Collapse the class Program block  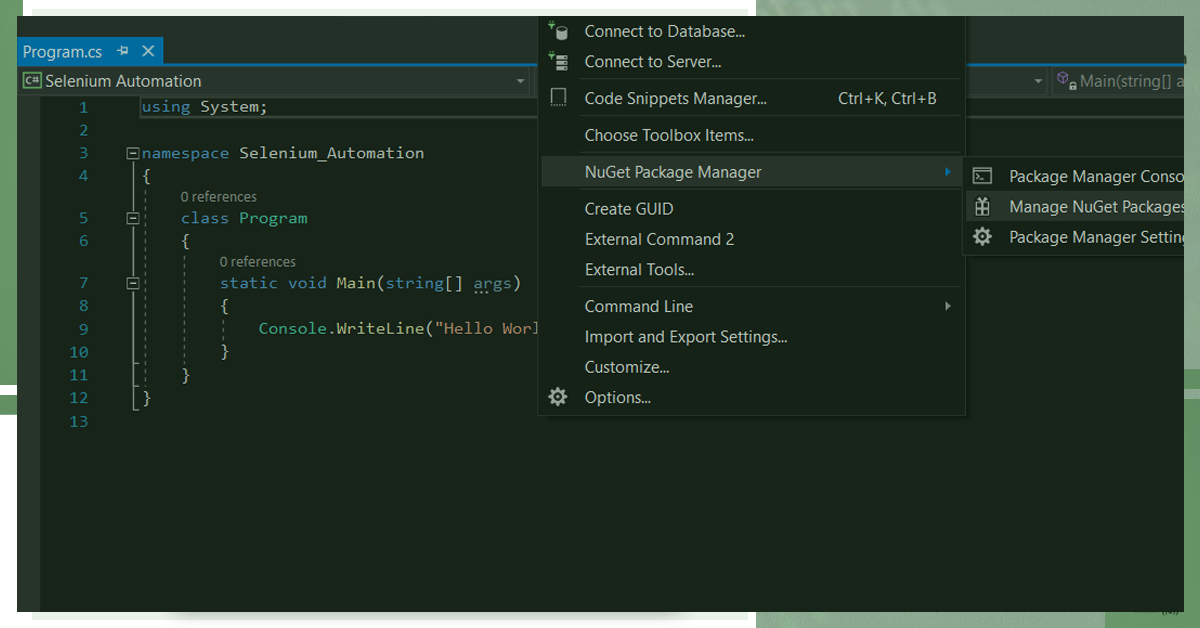[133, 218]
